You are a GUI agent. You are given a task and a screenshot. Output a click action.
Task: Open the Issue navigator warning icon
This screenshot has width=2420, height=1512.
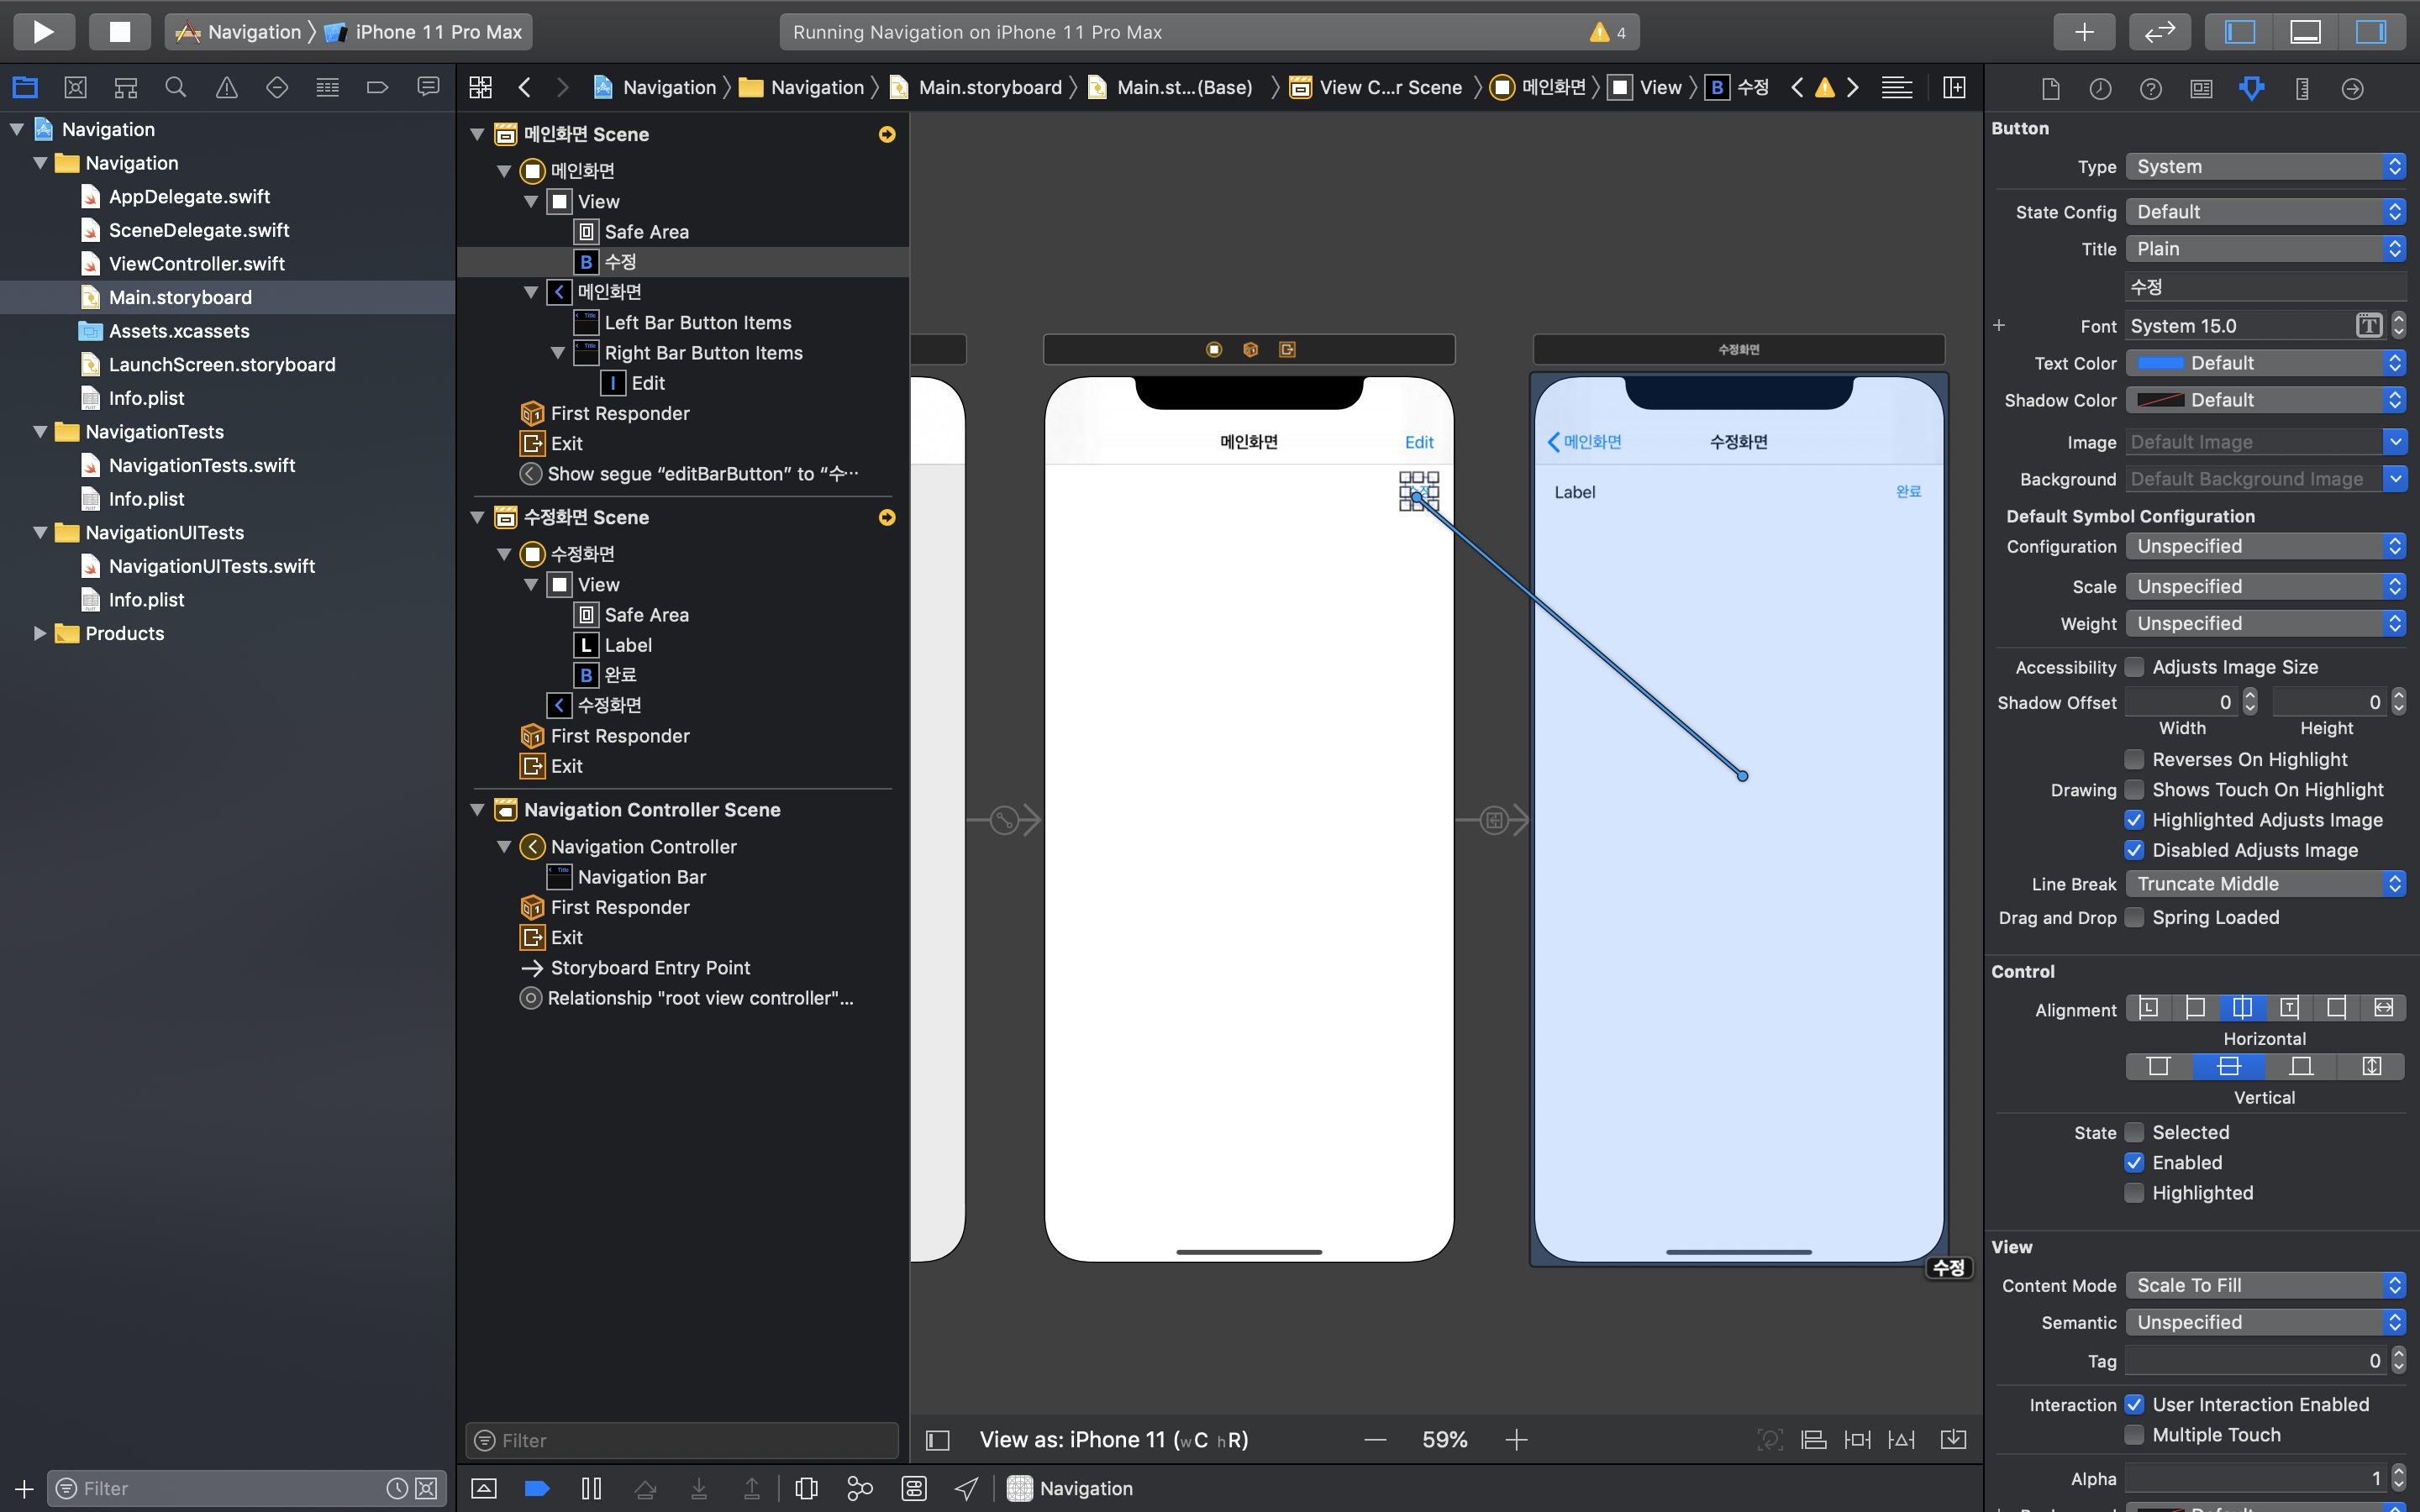tap(227, 88)
